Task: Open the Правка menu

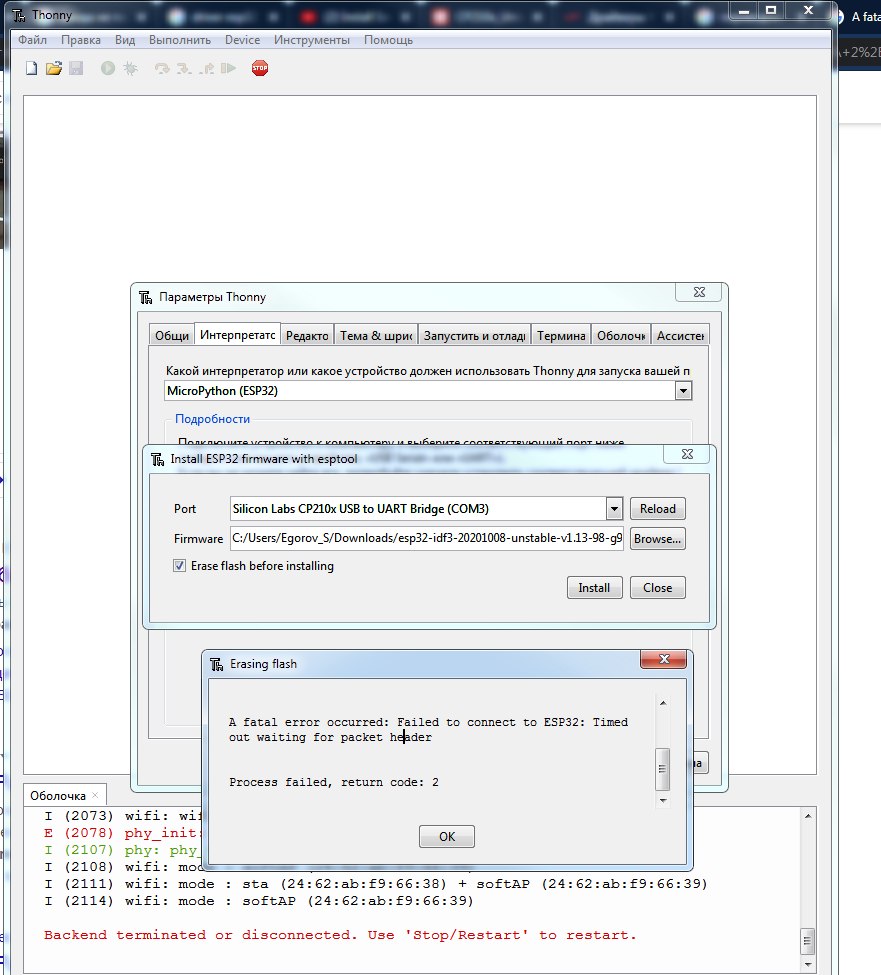Action: (81, 40)
